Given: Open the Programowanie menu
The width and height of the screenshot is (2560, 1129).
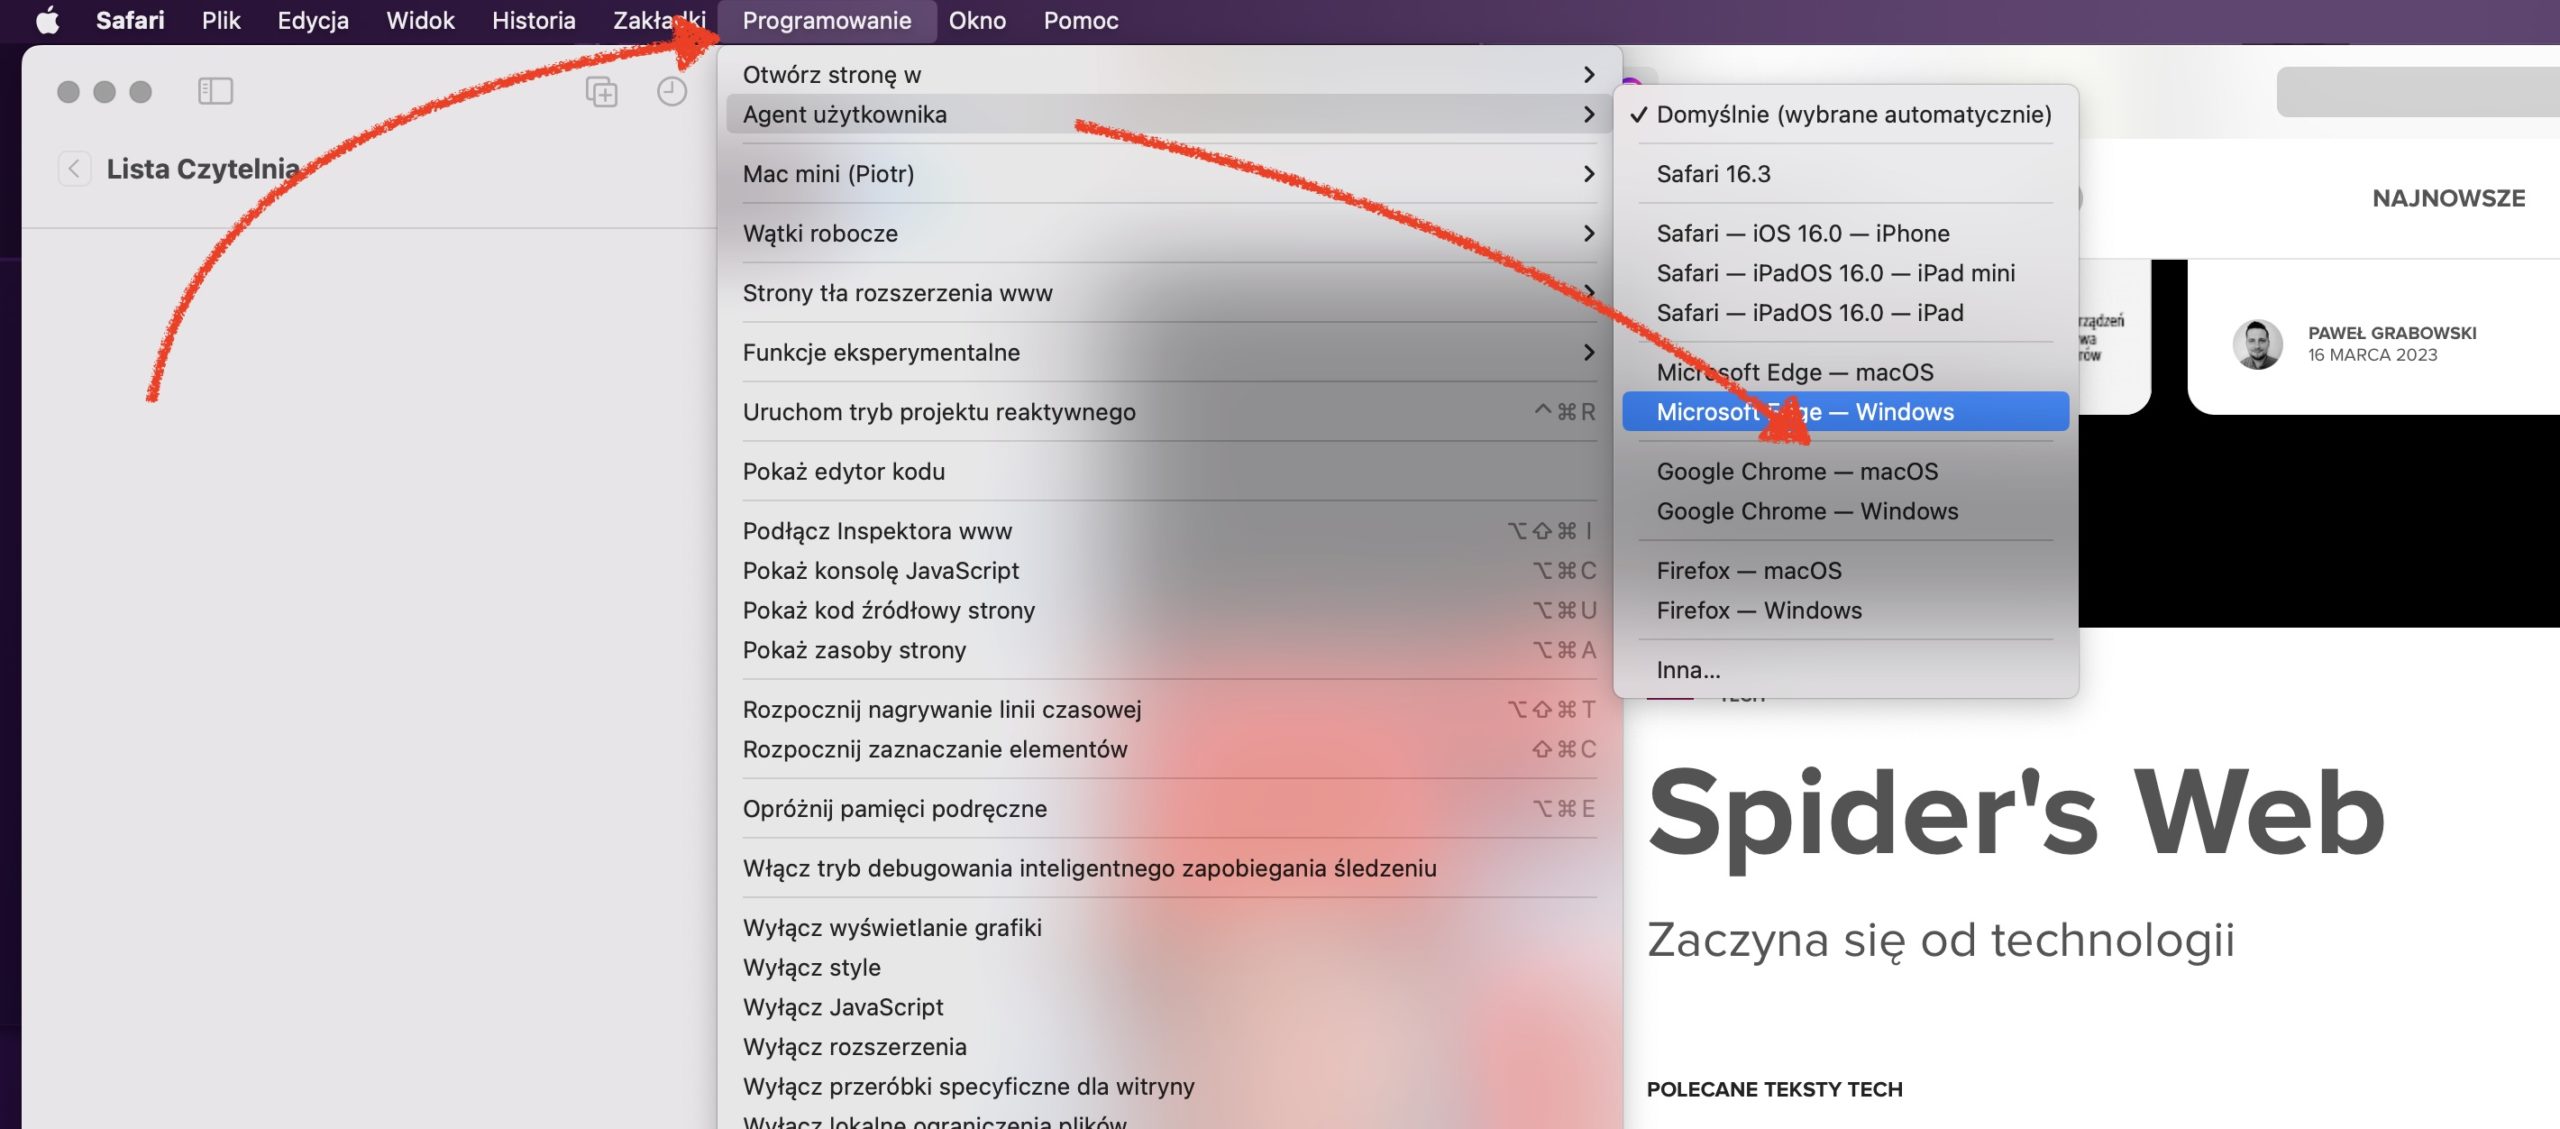Looking at the screenshot, I should [x=826, y=20].
